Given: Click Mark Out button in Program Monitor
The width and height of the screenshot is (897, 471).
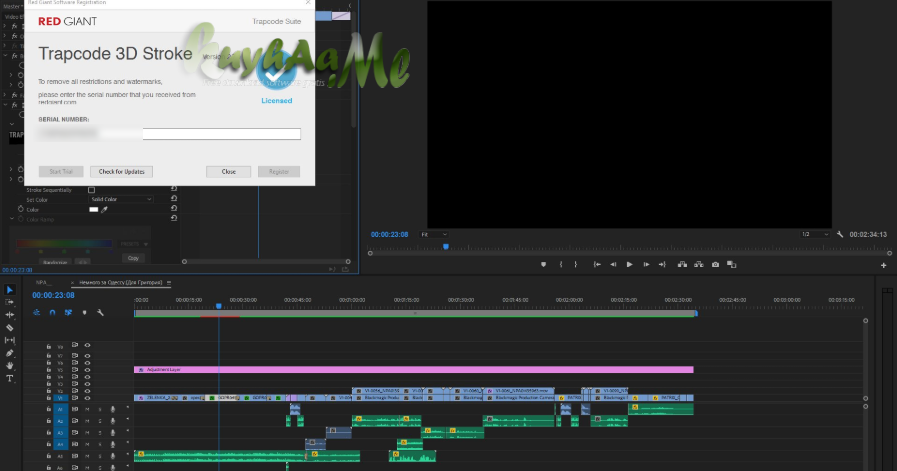Looking at the screenshot, I should [575, 264].
